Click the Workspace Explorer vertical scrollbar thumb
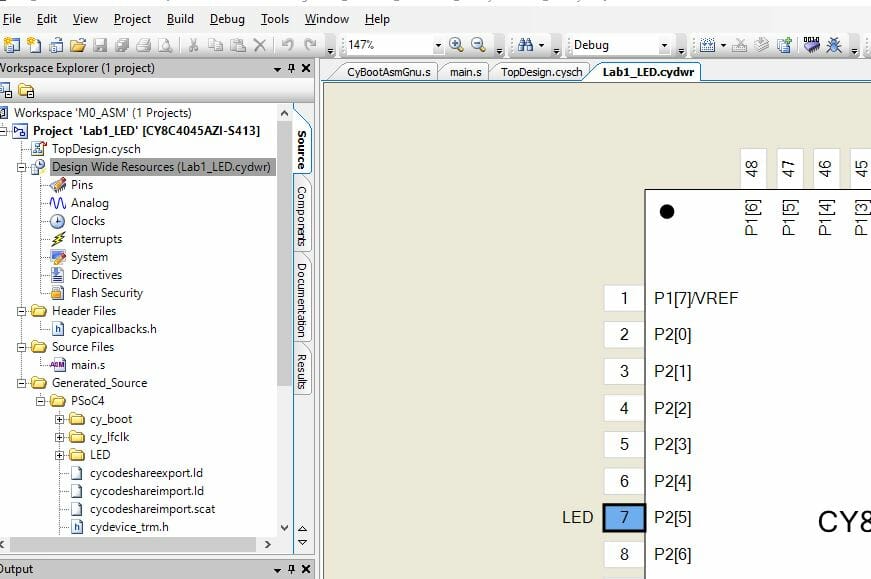 284,254
